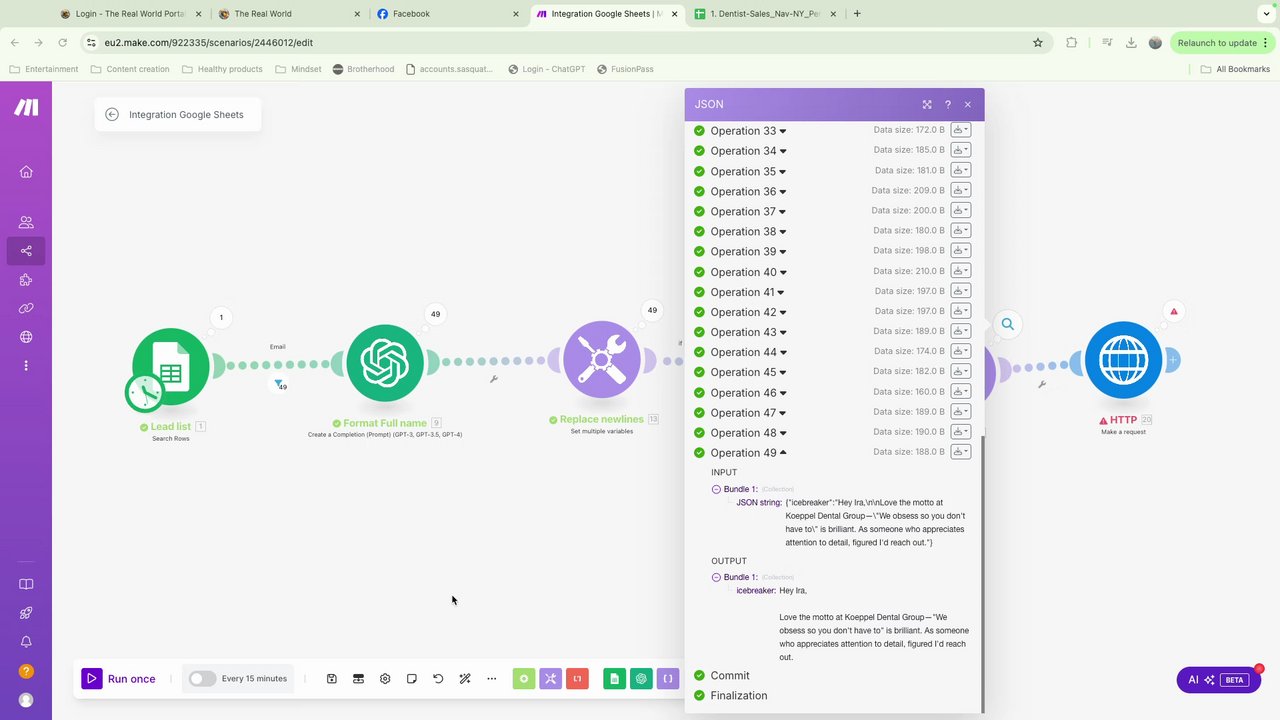Click the scenario inputs icon beside save
The image size is (1280, 720).
pyautogui.click(x=358, y=679)
